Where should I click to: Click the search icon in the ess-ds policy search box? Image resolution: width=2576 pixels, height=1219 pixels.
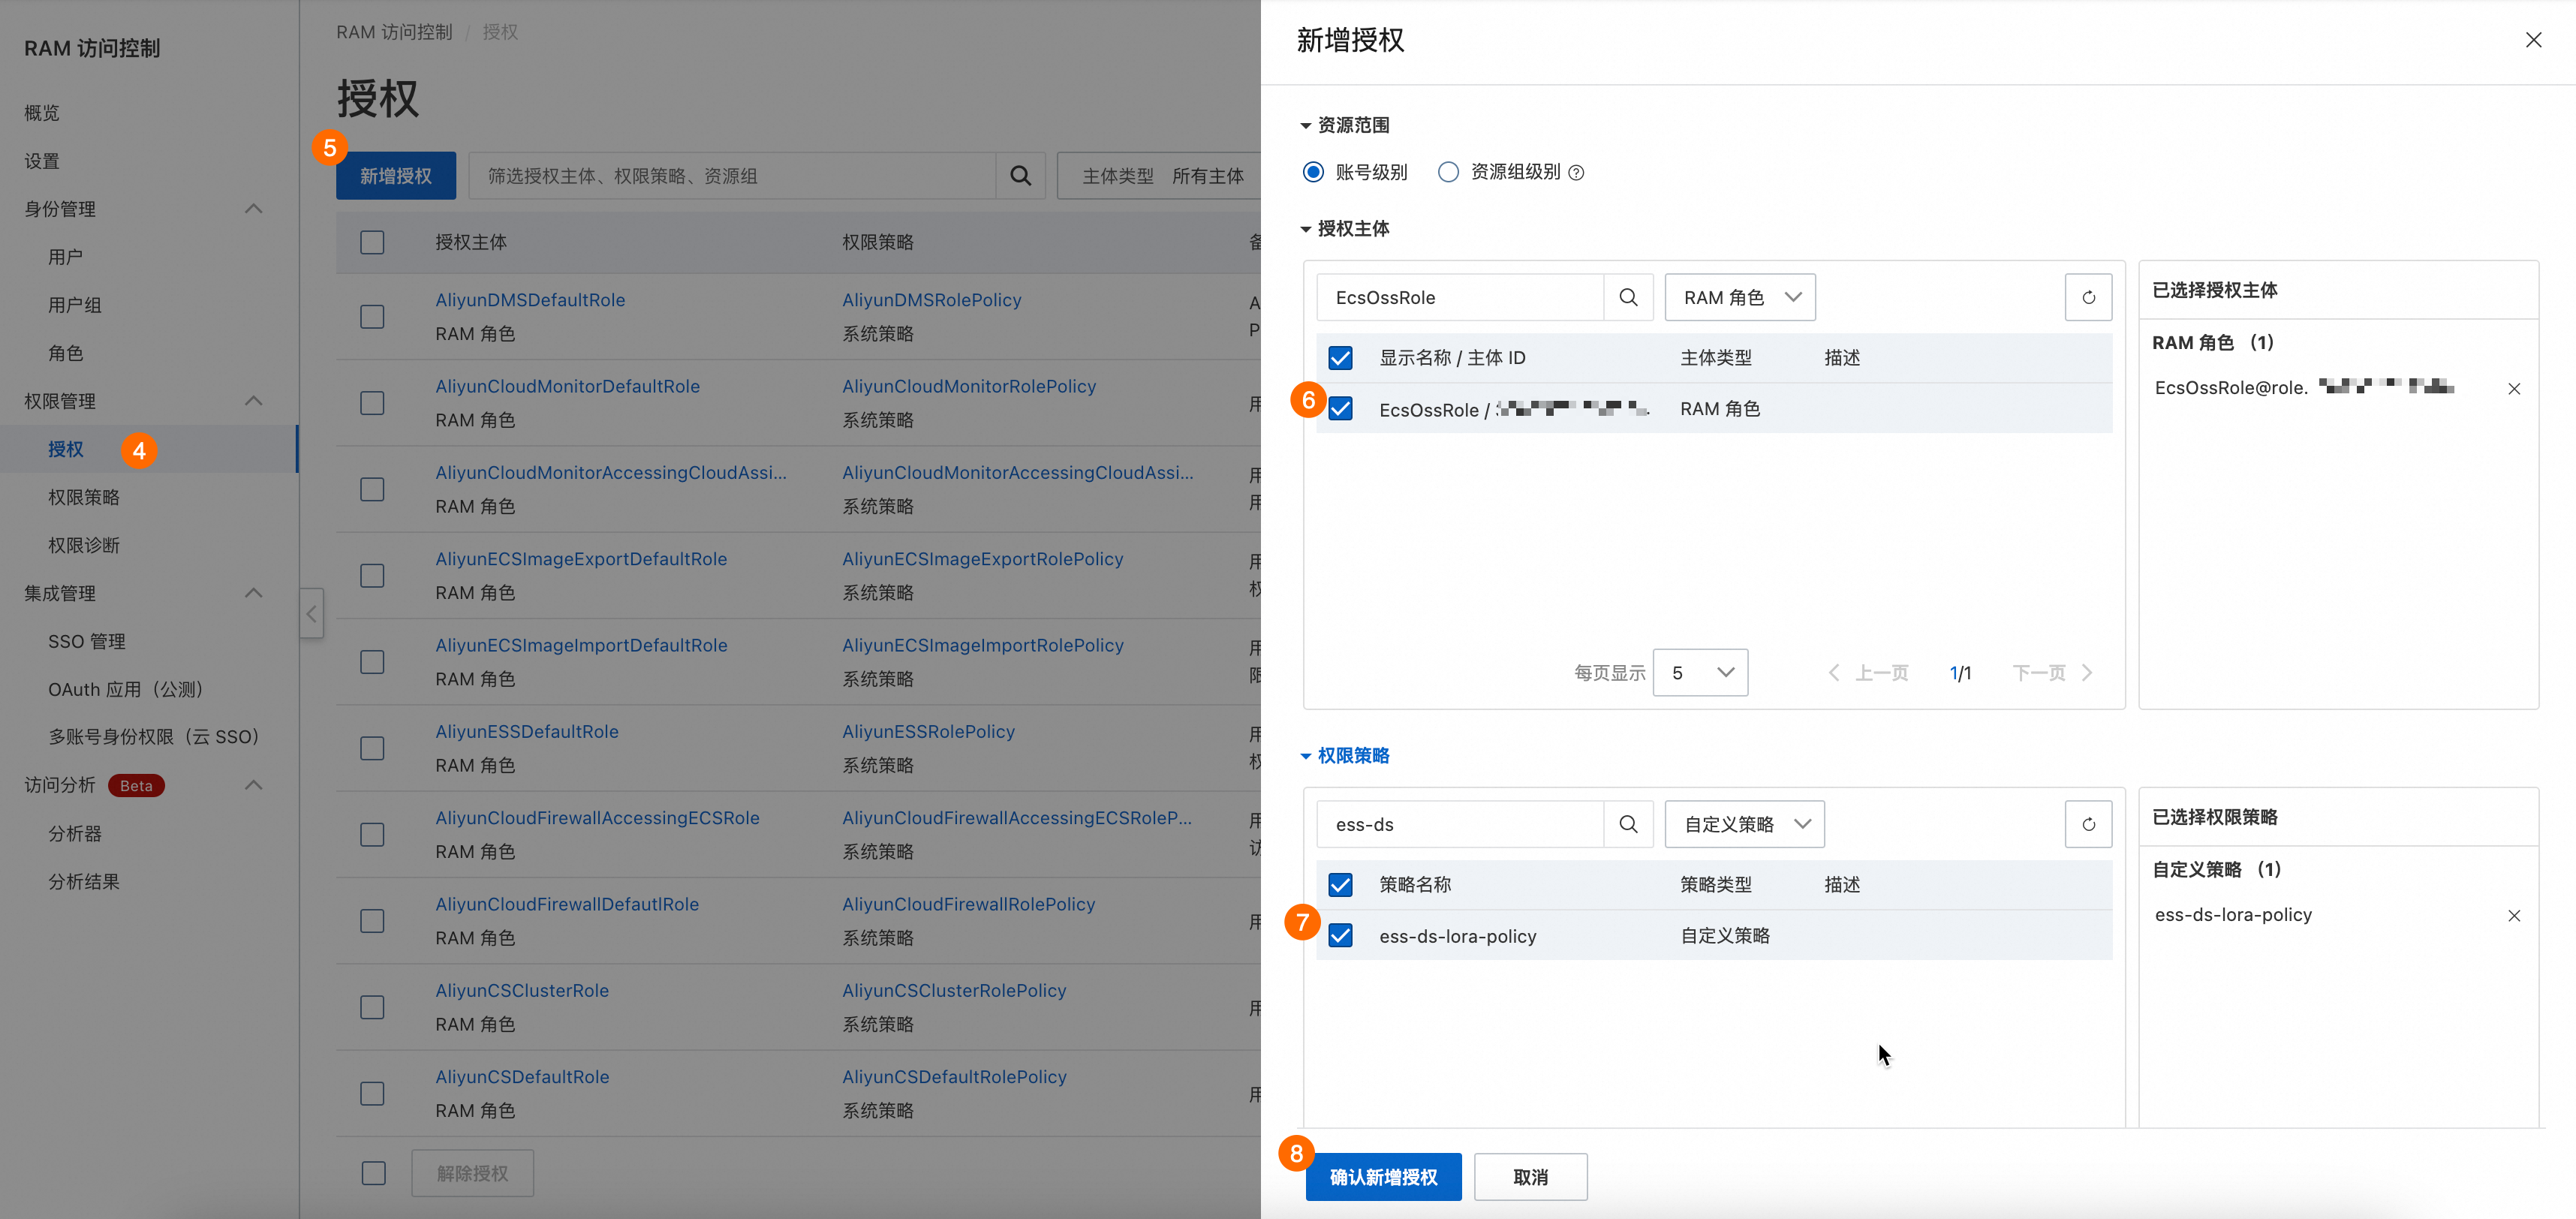pos(1627,824)
